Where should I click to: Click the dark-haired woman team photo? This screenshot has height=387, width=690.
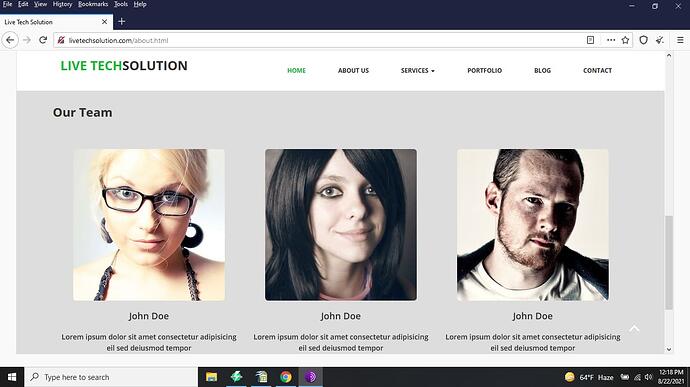341,225
